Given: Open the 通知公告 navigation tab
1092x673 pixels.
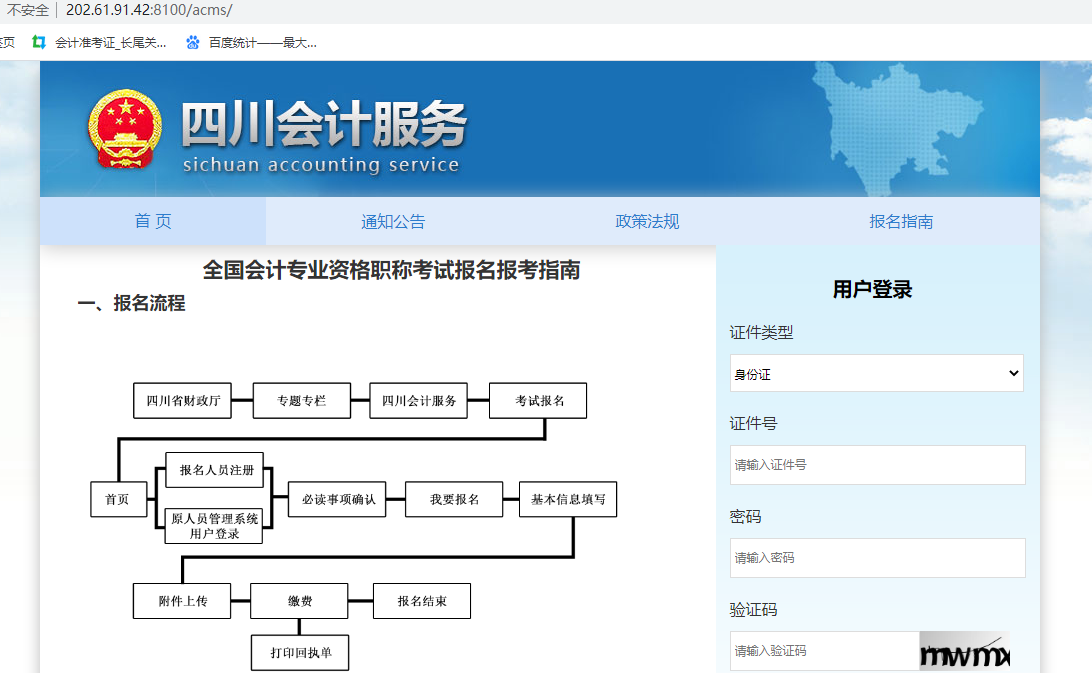Looking at the screenshot, I should pyautogui.click(x=393, y=221).
